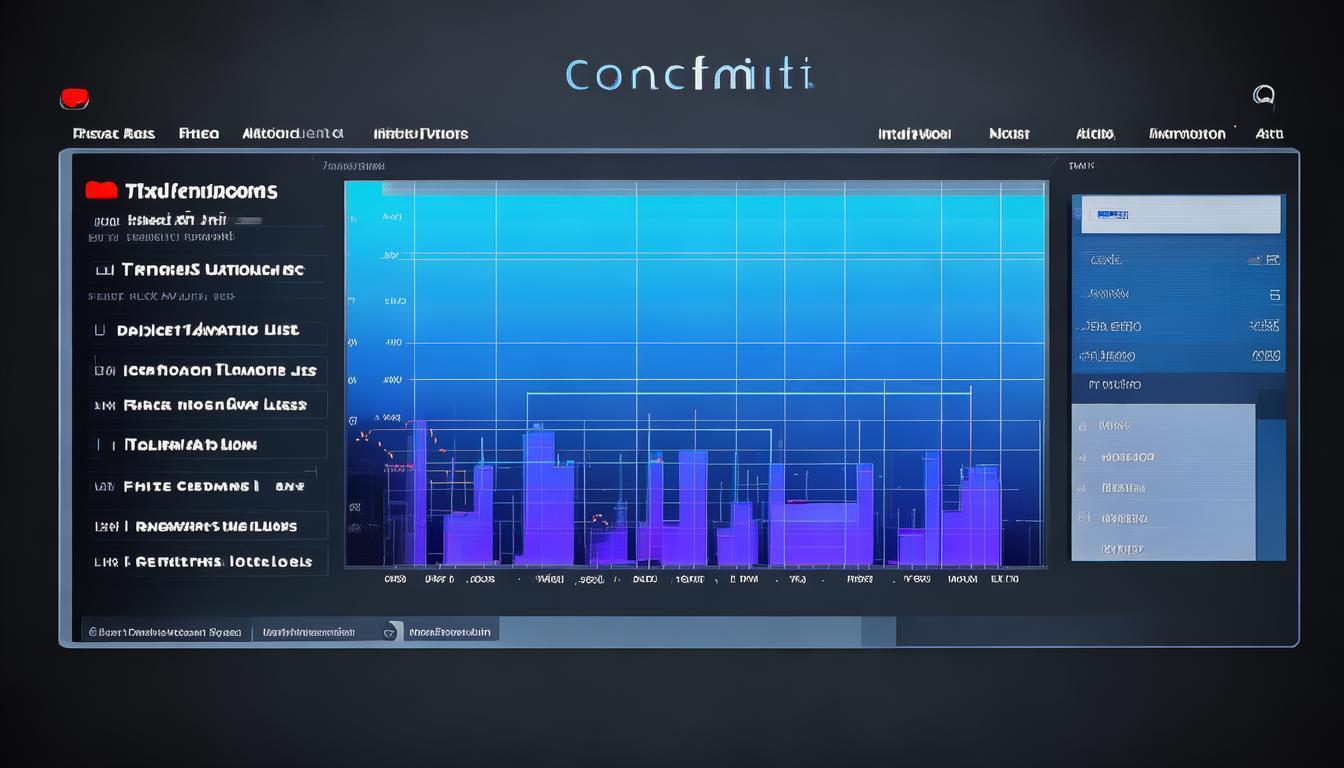Click the vertical scrollbar on right panel
The height and width of the screenshot is (768, 1344).
click(x=1271, y=490)
